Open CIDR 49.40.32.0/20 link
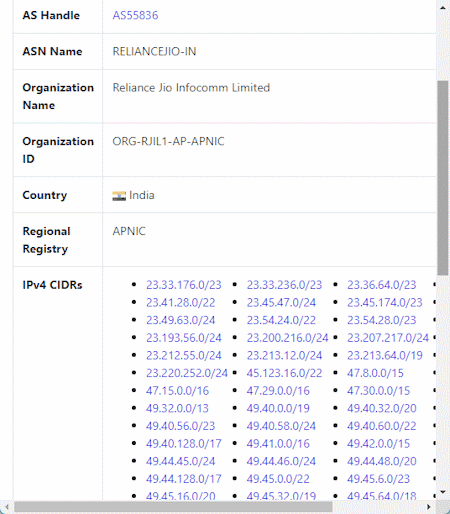The width and height of the screenshot is (450, 514). [x=382, y=409]
